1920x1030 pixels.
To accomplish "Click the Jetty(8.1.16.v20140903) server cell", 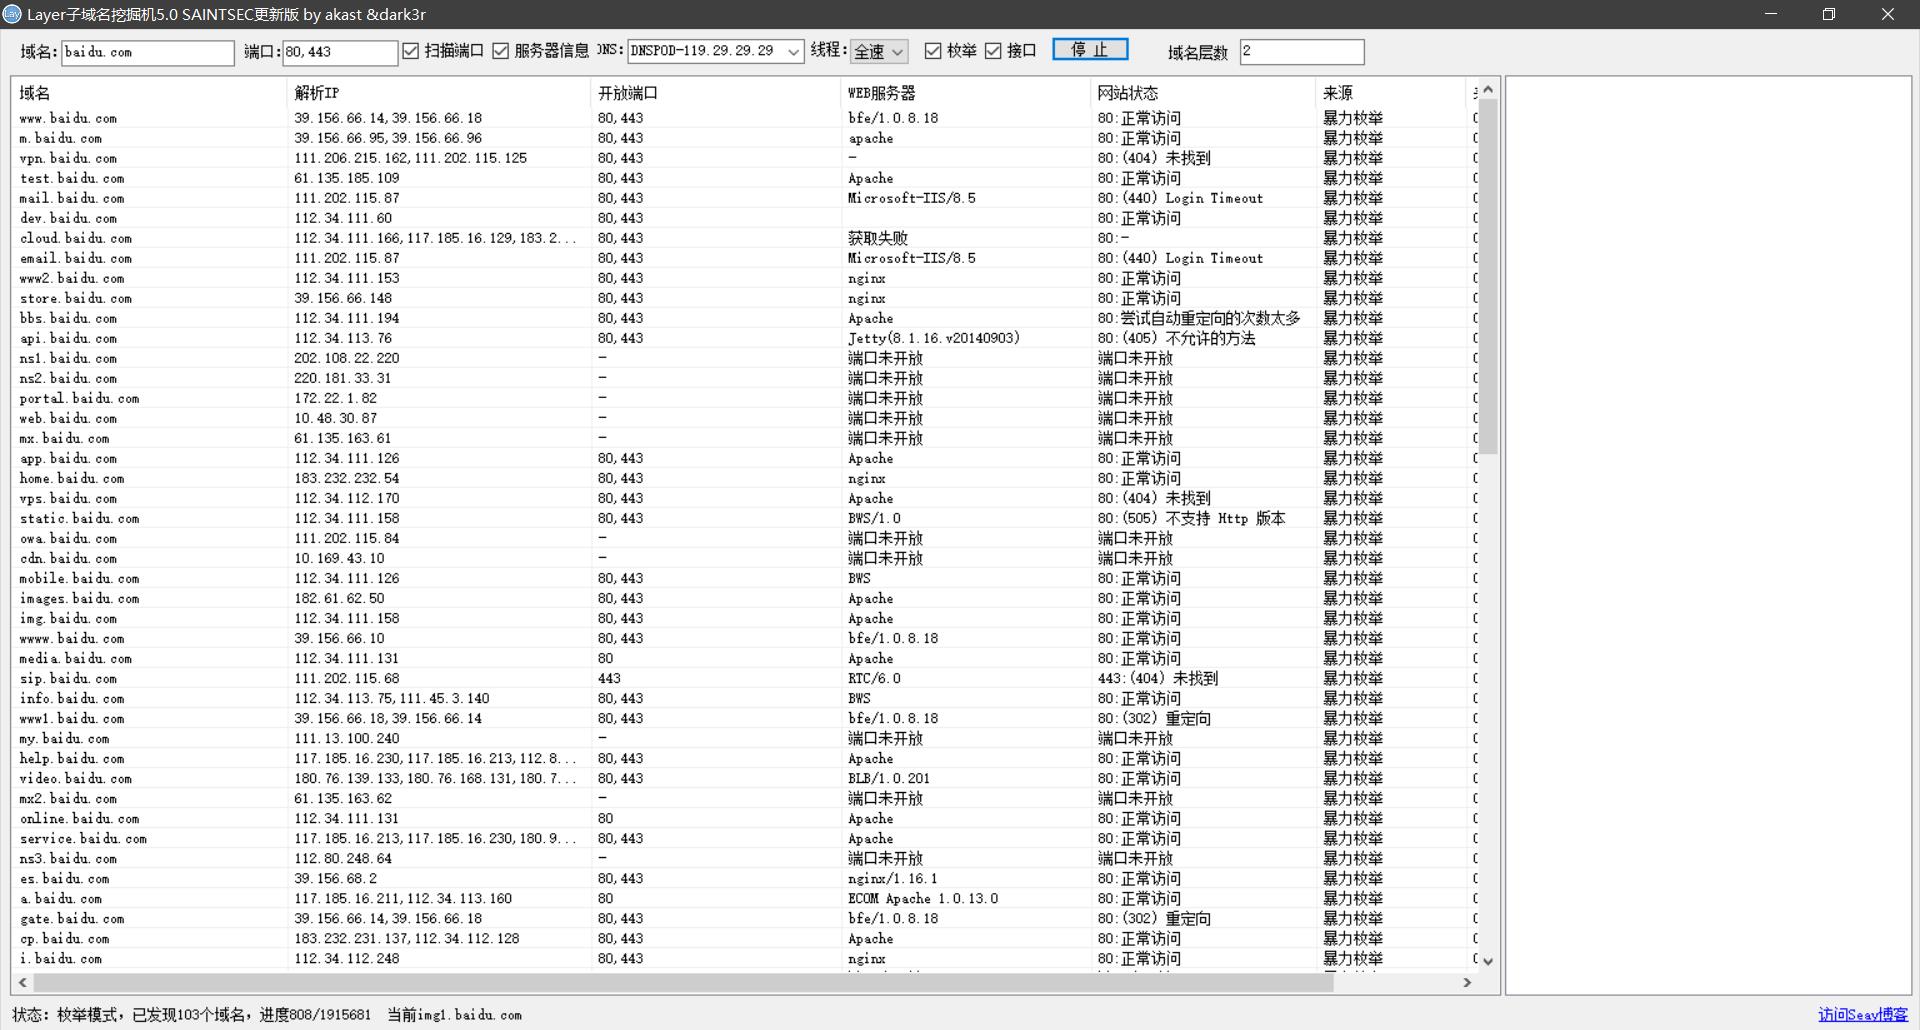I will [x=934, y=338].
